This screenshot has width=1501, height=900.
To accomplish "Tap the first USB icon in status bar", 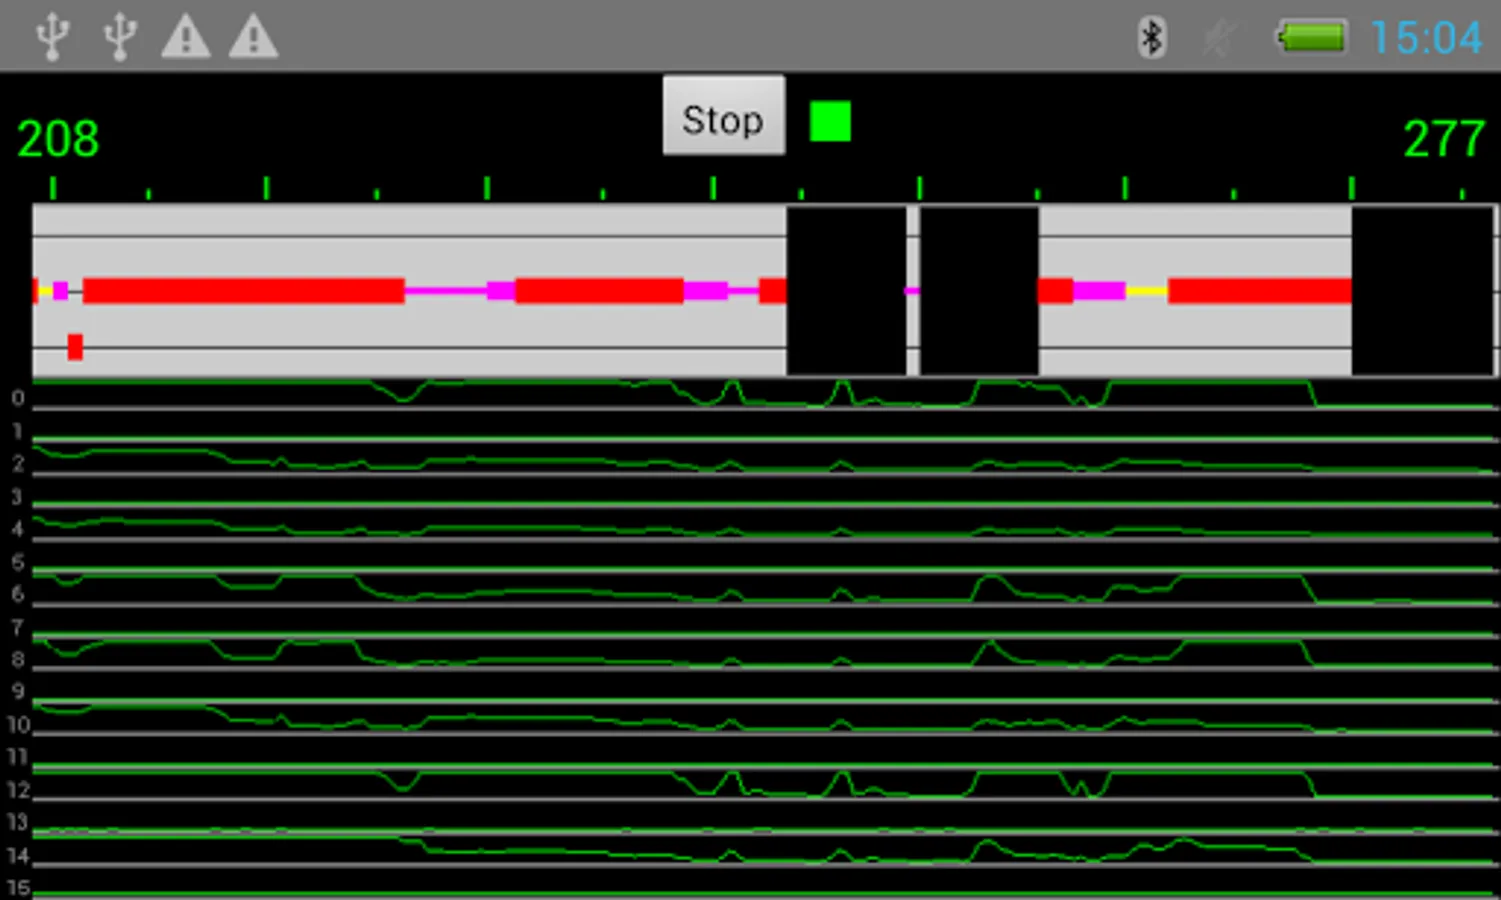I will click(x=52, y=37).
